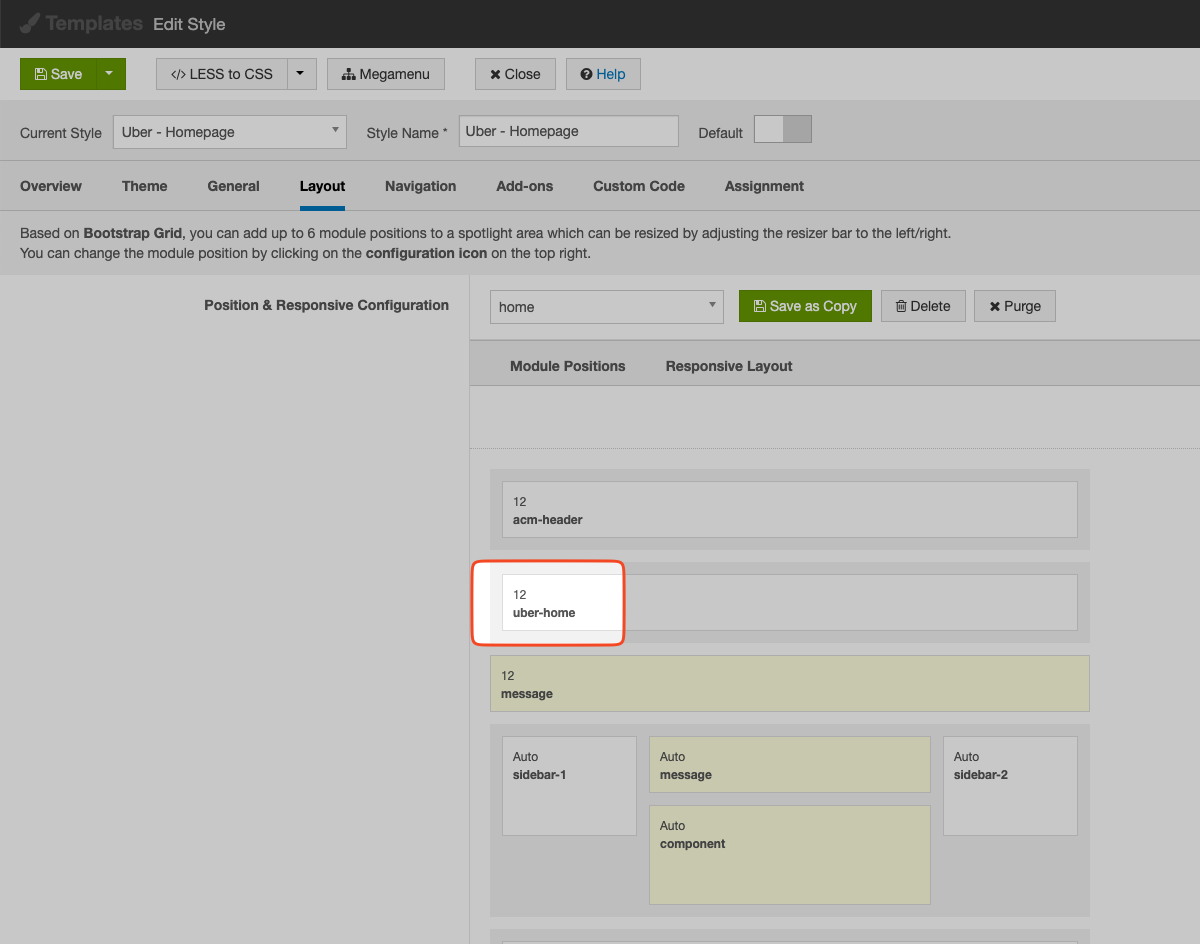Open the Megamenu editor

point(385,74)
